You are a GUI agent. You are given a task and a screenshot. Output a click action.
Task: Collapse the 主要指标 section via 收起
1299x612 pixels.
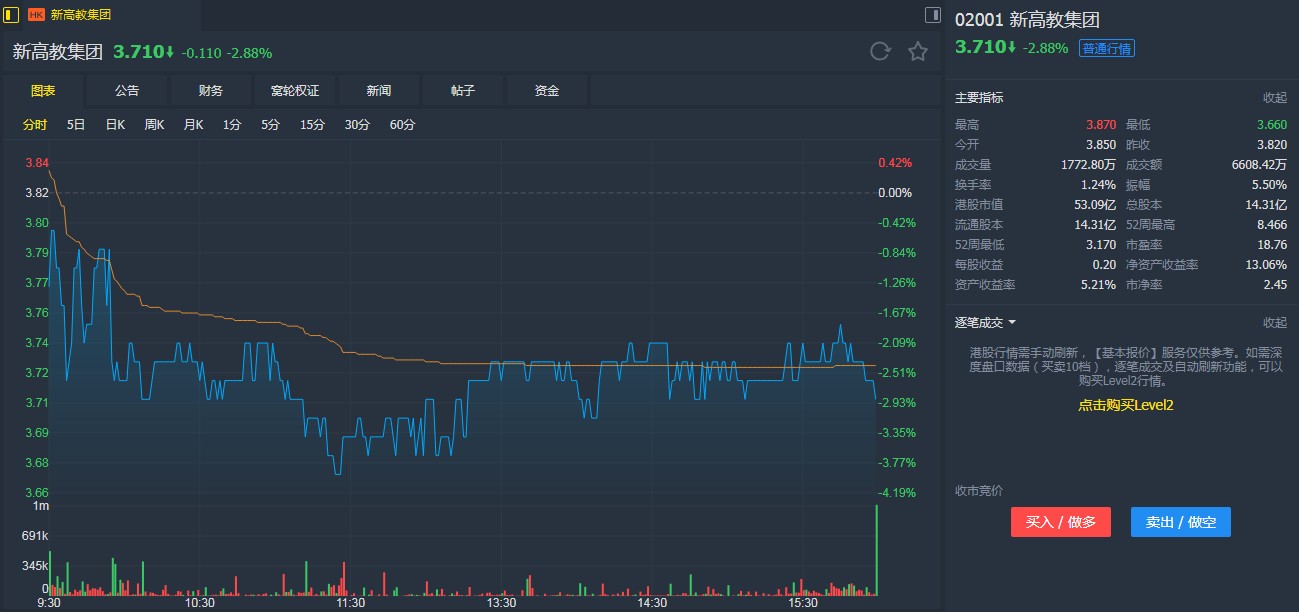tap(1274, 98)
